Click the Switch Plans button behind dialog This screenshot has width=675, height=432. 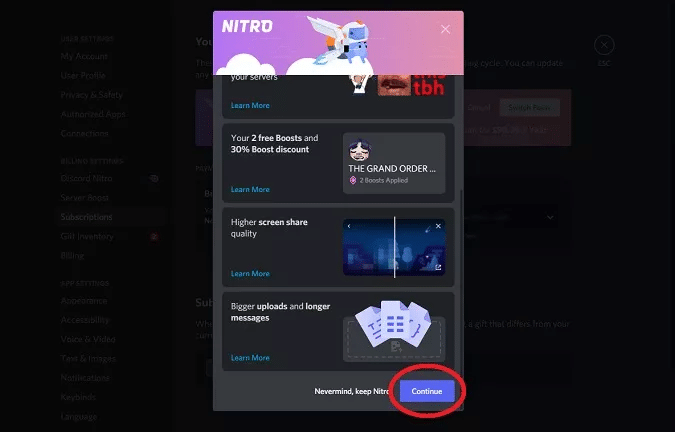[529, 108]
